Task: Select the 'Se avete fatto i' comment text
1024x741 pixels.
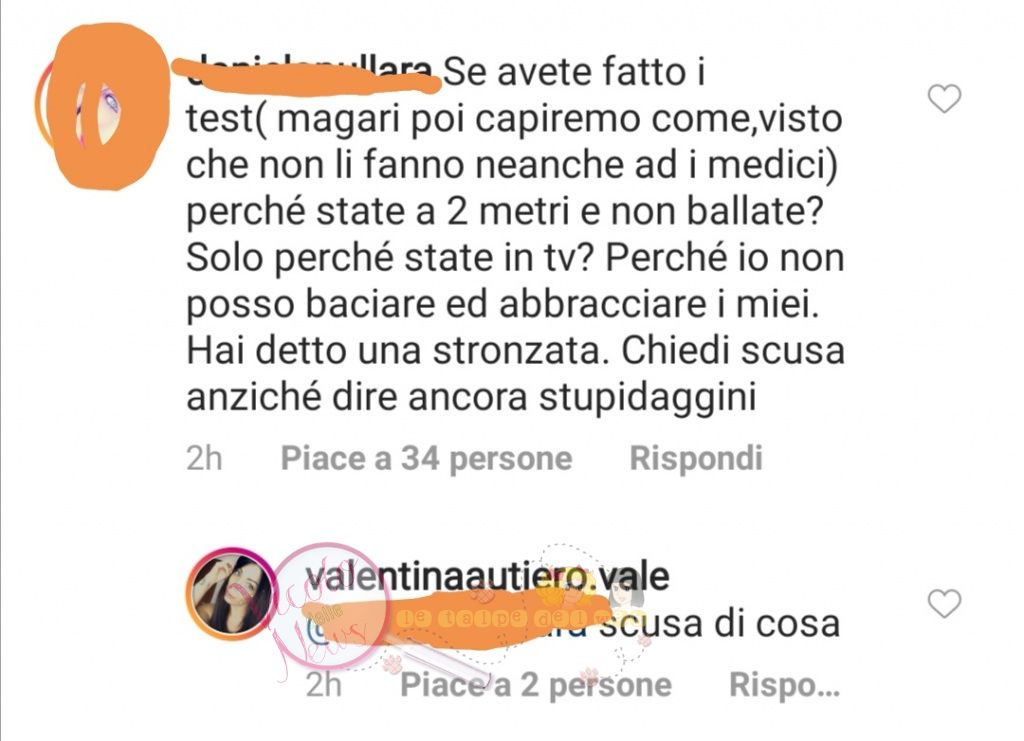Action: click(x=575, y=72)
